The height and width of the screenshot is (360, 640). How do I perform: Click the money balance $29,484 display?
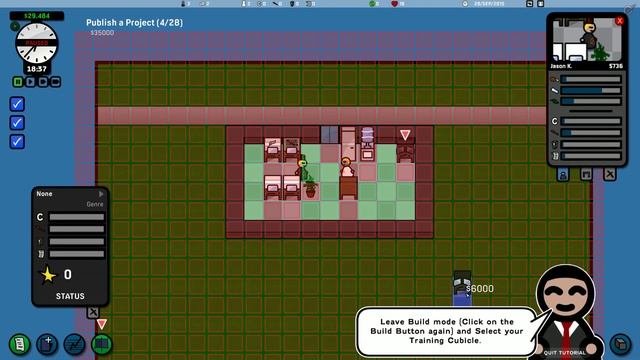[x=37, y=16]
